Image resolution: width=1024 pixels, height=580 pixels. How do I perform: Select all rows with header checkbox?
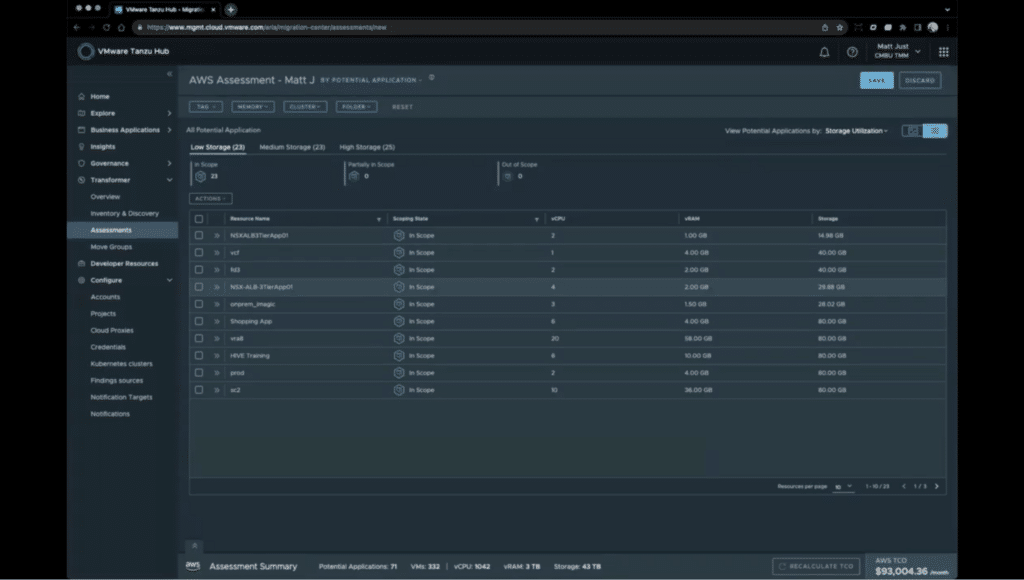pyautogui.click(x=199, y=219)
